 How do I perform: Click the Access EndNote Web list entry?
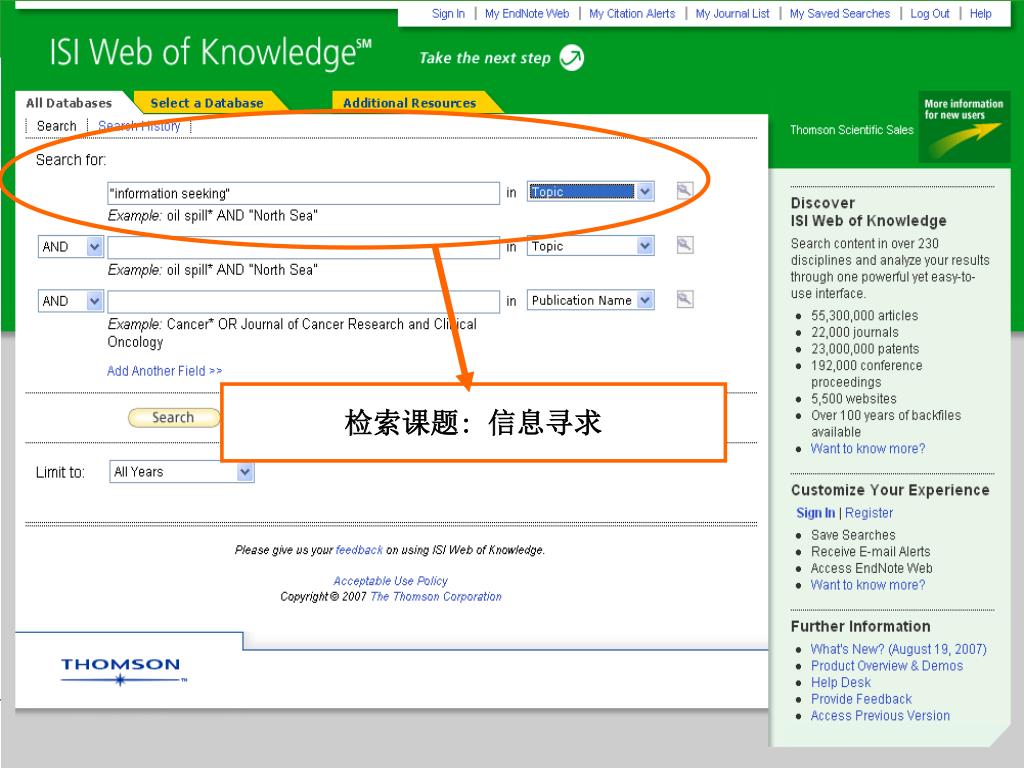click(871, 568)
